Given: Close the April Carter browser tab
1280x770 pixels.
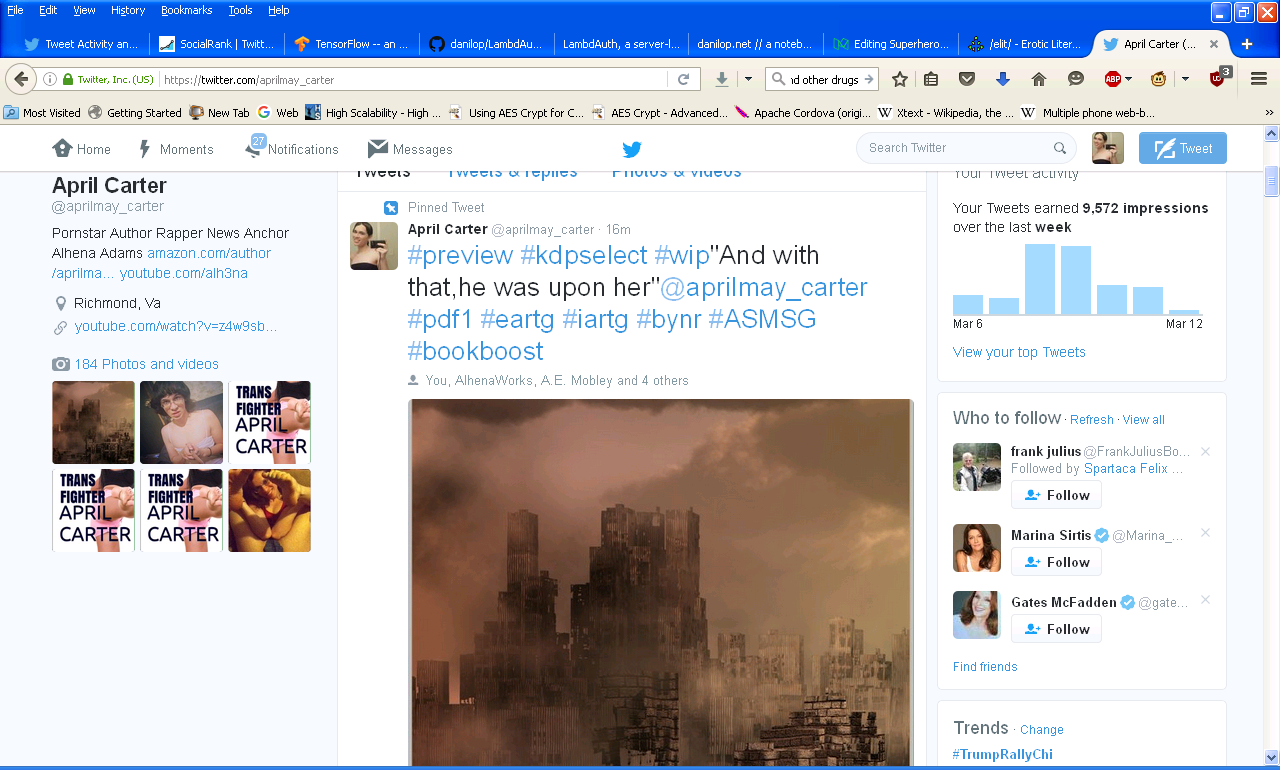Looking at the screenshot, I should coord(1214,44).
